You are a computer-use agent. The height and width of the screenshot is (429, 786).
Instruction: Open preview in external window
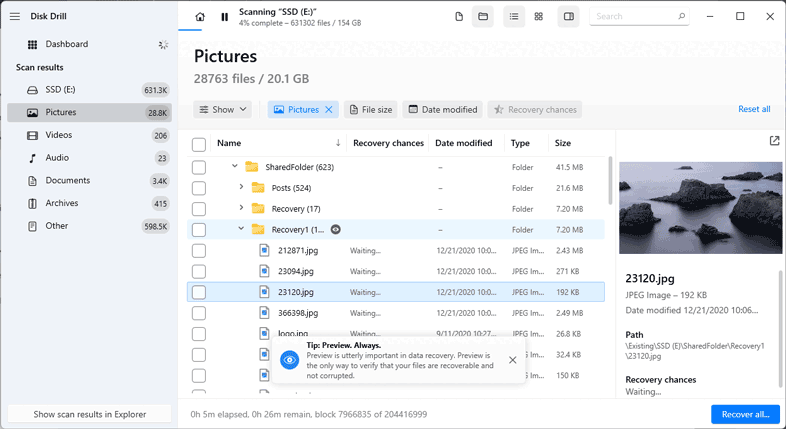pos(774,142)
